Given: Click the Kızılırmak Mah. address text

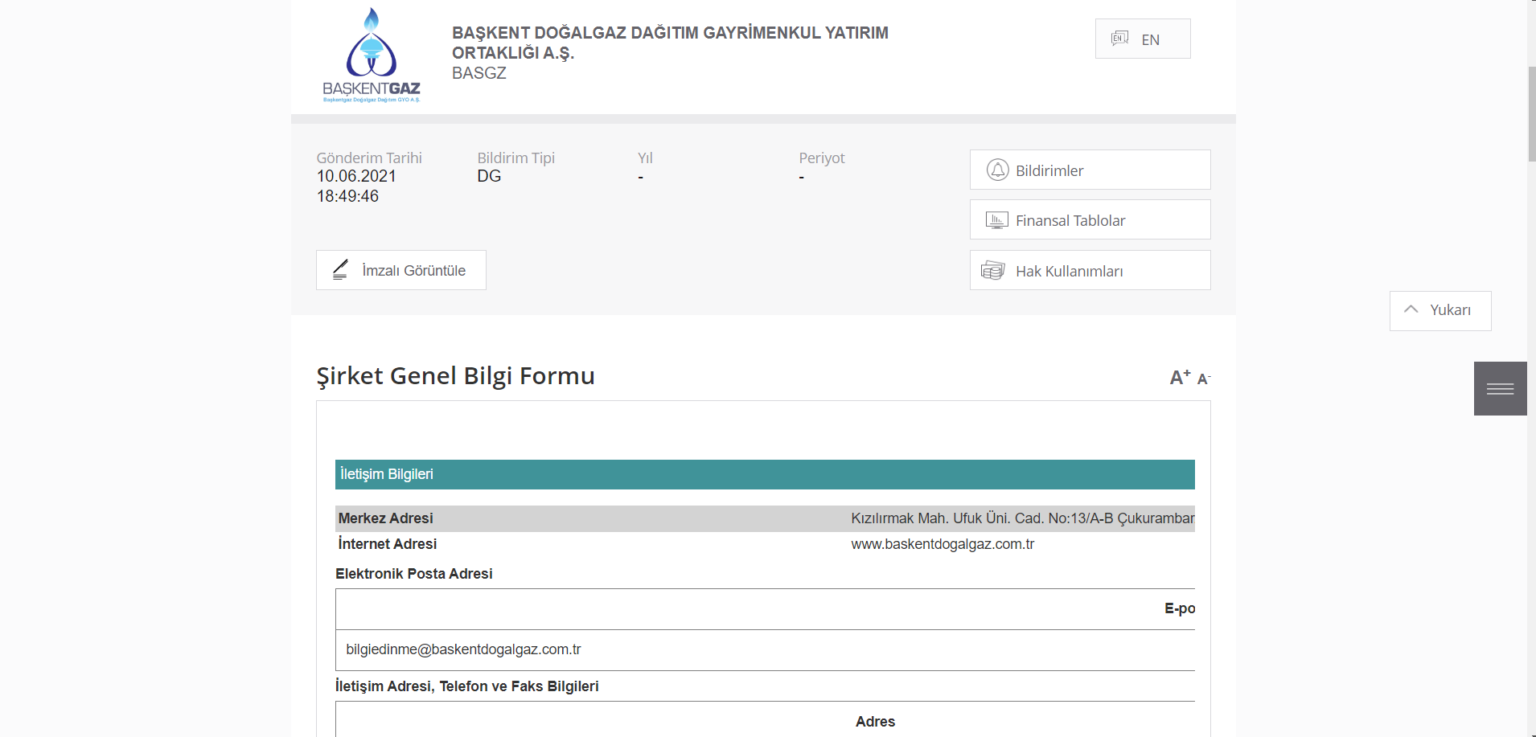Looking at the screenshot, I should pyautogui.click(x=1023, y=519).
